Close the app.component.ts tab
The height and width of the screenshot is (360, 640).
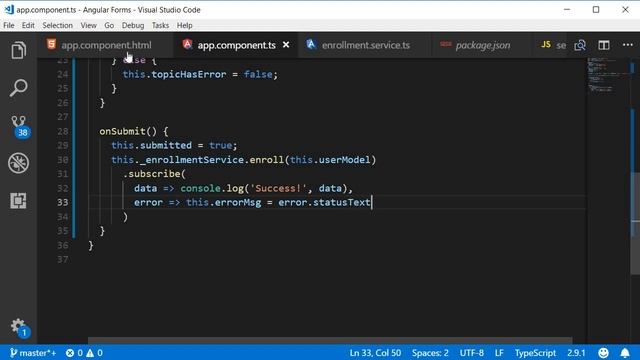pos(286,44)
